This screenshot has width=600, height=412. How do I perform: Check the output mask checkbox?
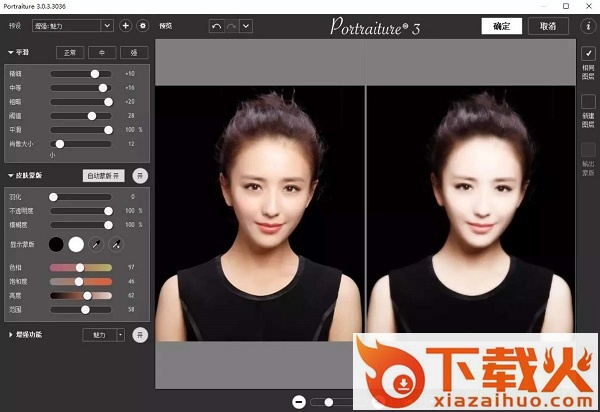(588, 150)
